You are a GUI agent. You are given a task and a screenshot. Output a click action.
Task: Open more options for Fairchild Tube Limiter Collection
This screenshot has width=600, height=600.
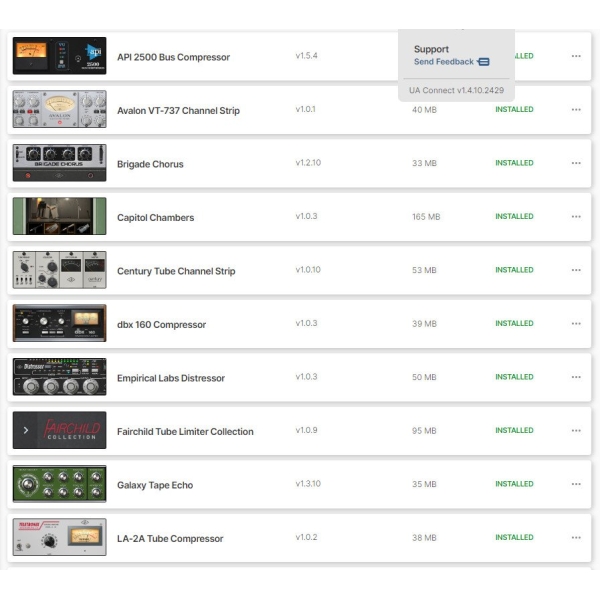[576, 431]
